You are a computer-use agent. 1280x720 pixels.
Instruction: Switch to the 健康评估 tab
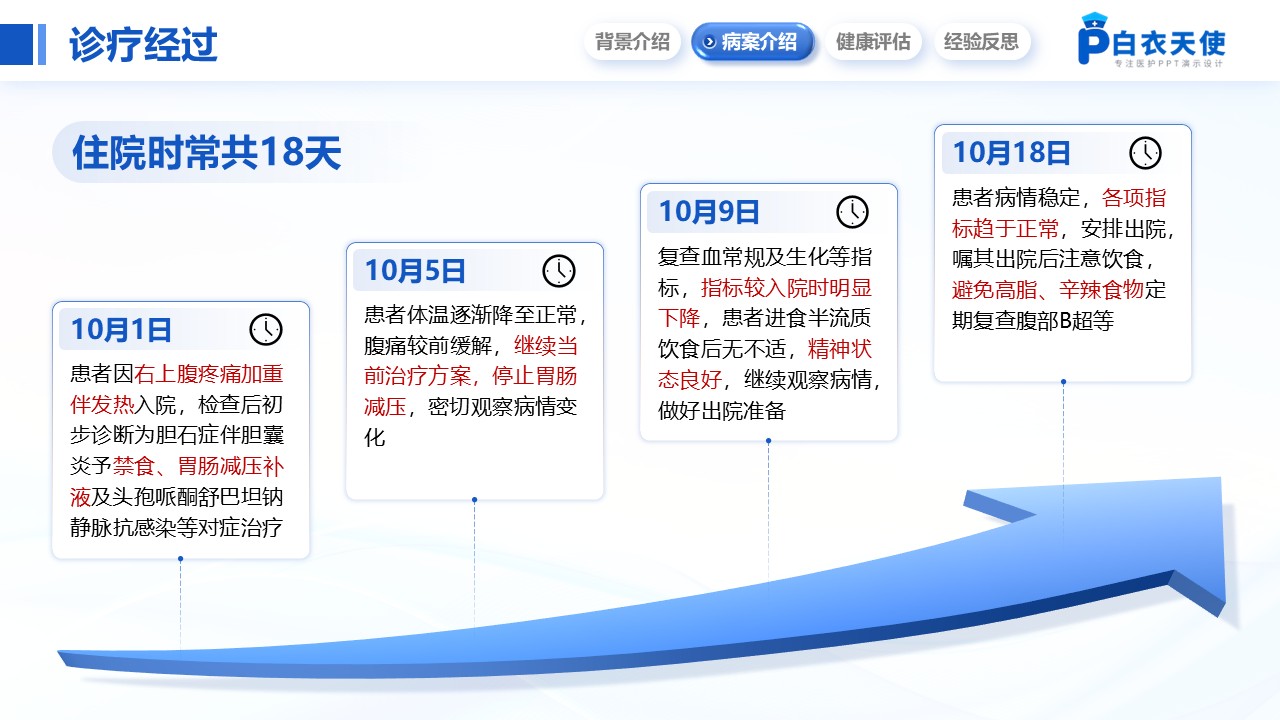(873, 42)
